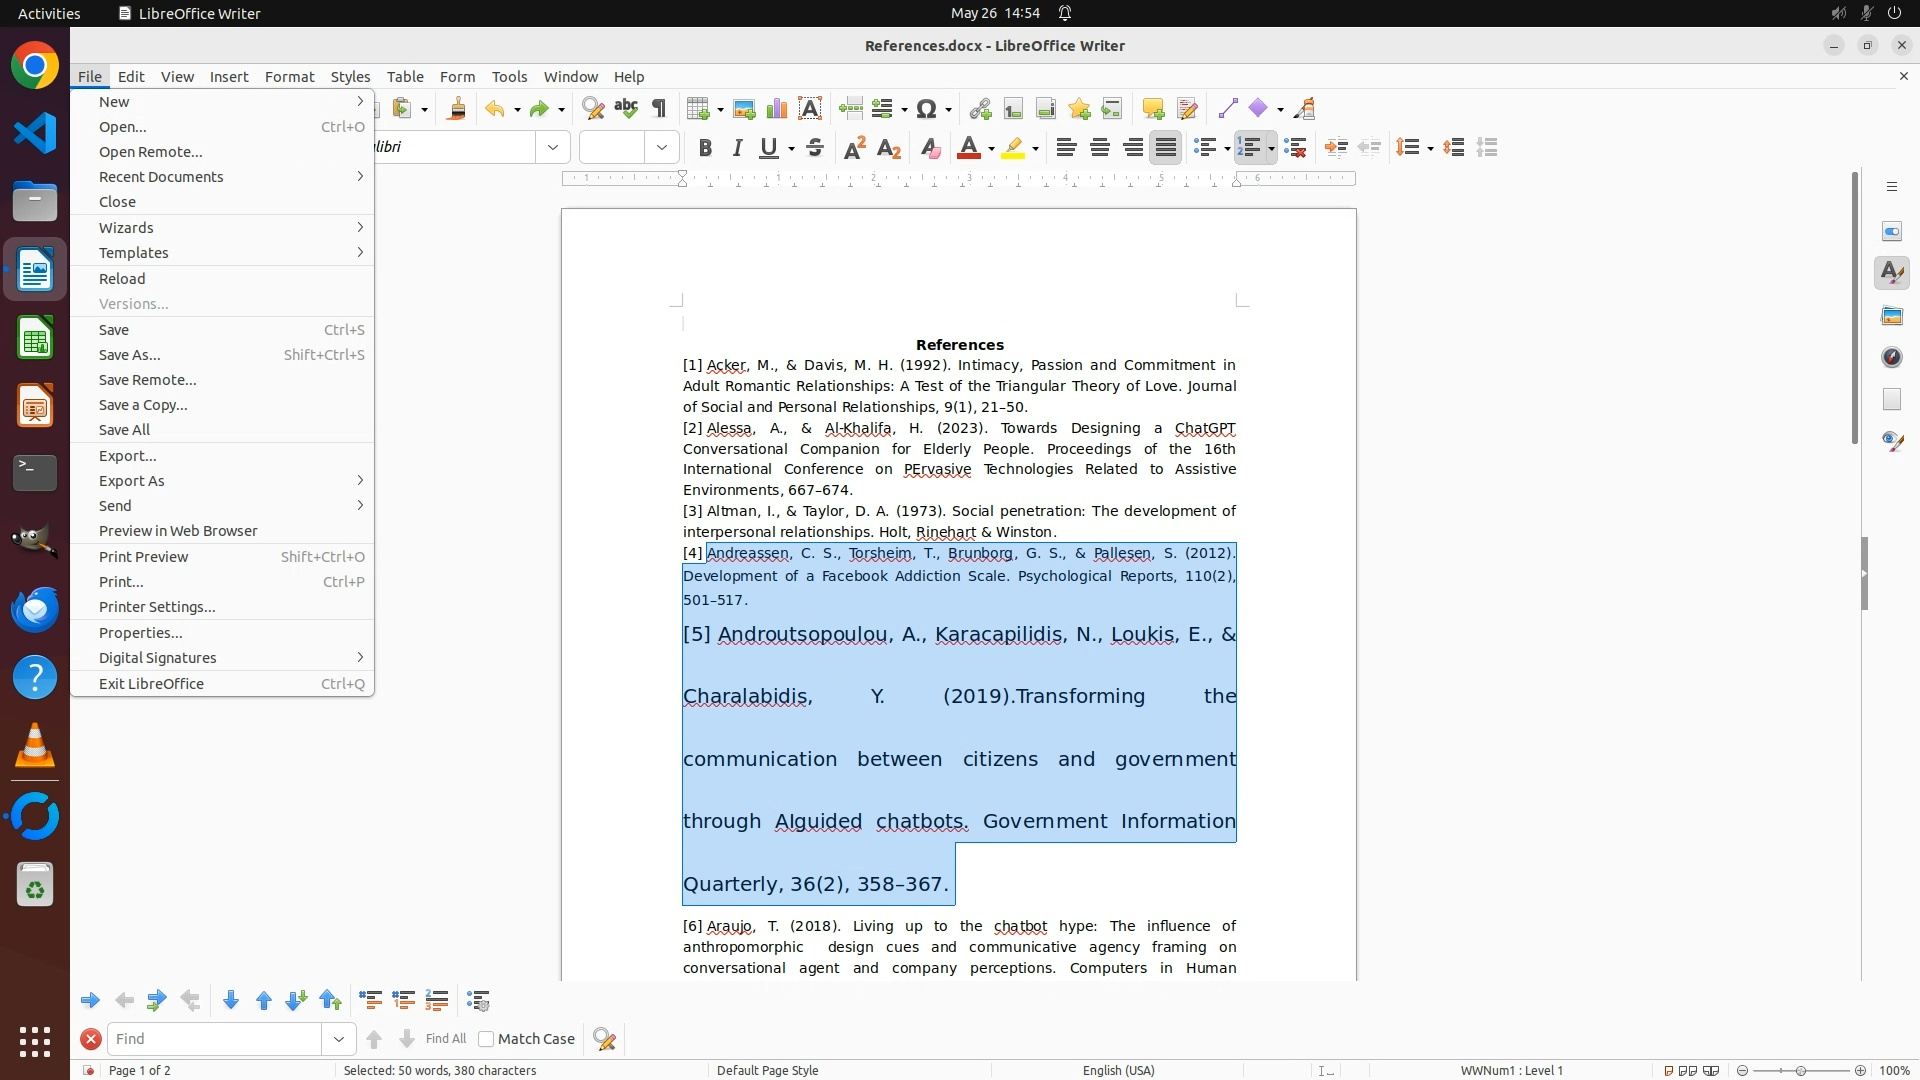The image size is (1920, 1080).
Task: Click the Italic formatting icon
Action: (x=738, y=148)
